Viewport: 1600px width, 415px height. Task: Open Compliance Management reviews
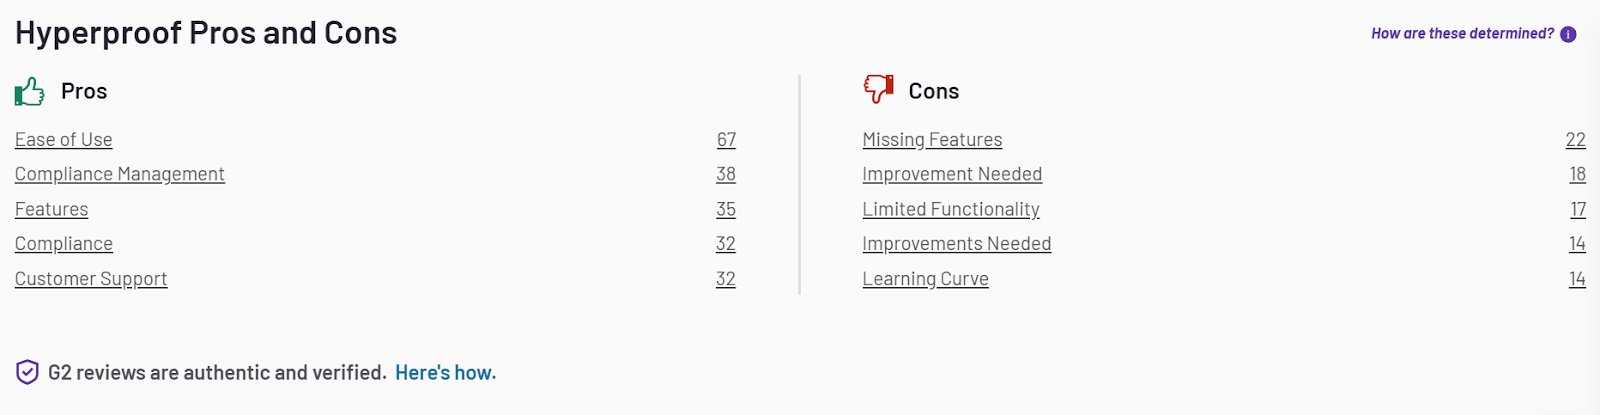(x=120, y=175)
